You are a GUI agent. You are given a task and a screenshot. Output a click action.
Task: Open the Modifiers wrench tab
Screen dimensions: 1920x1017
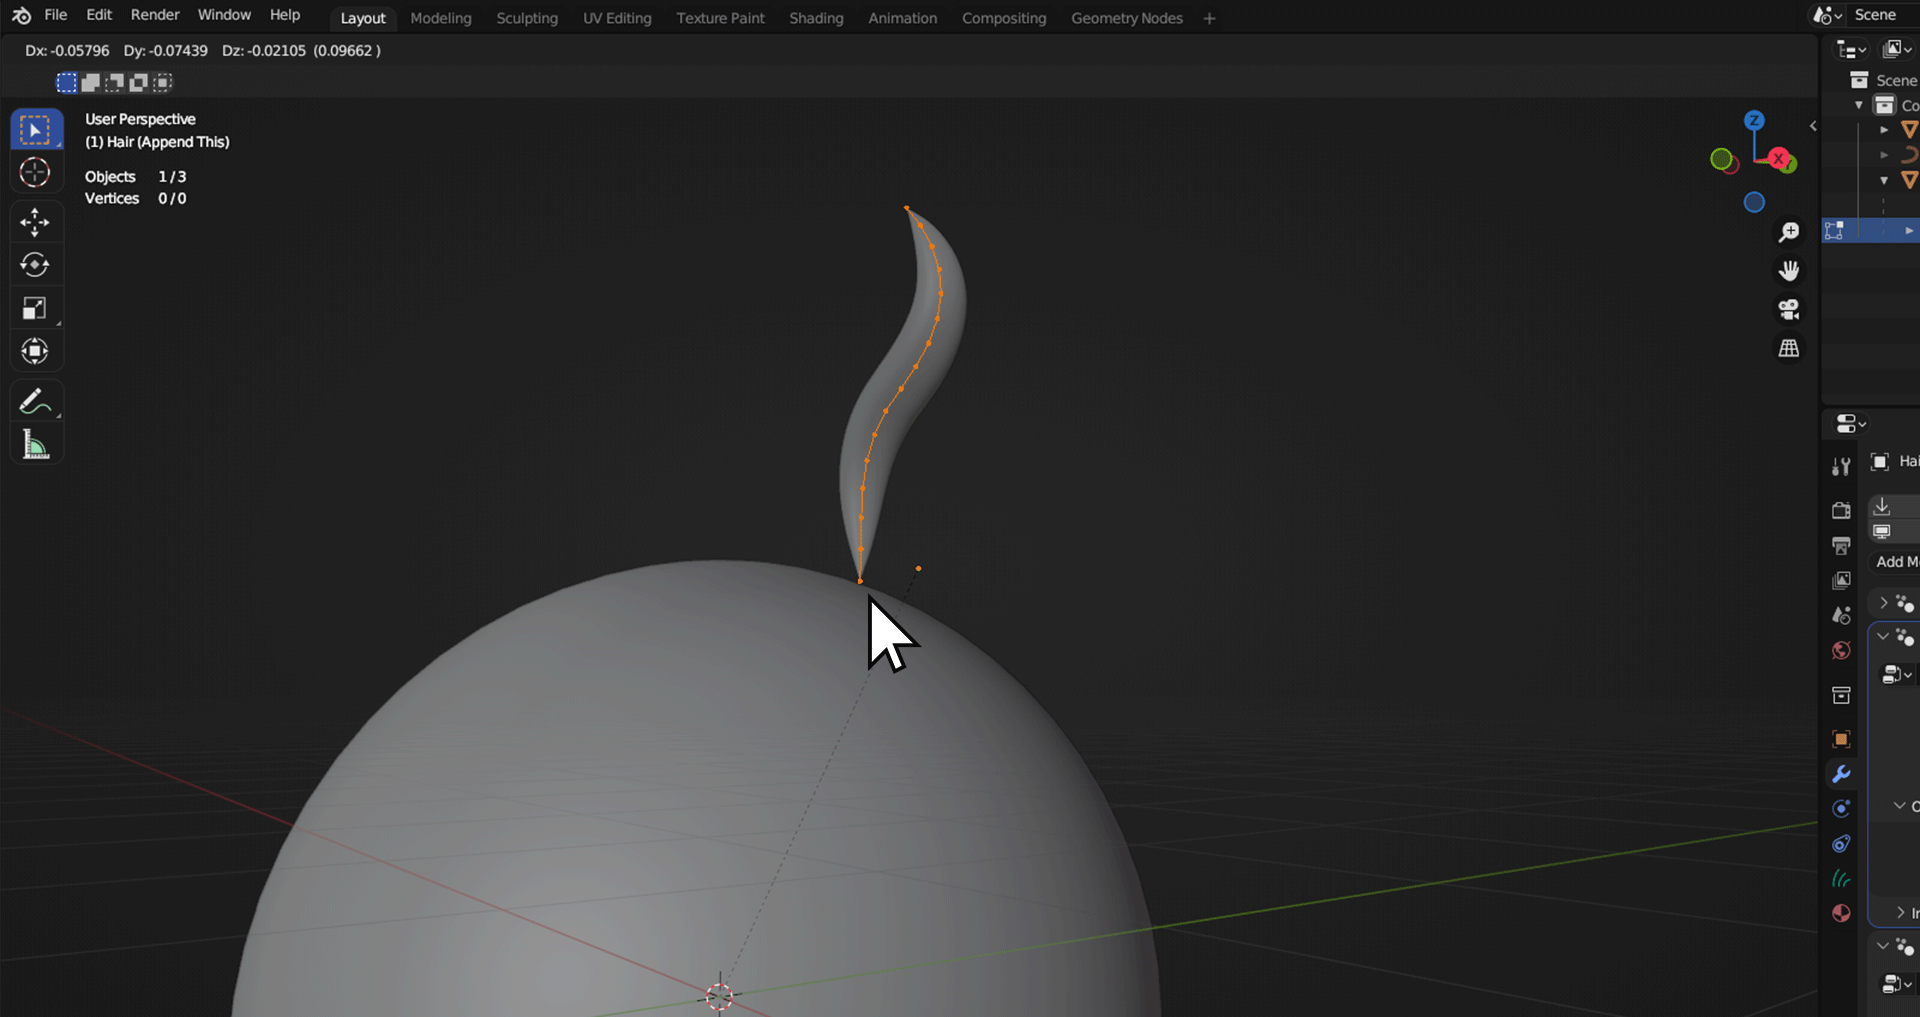[1841, 774]
